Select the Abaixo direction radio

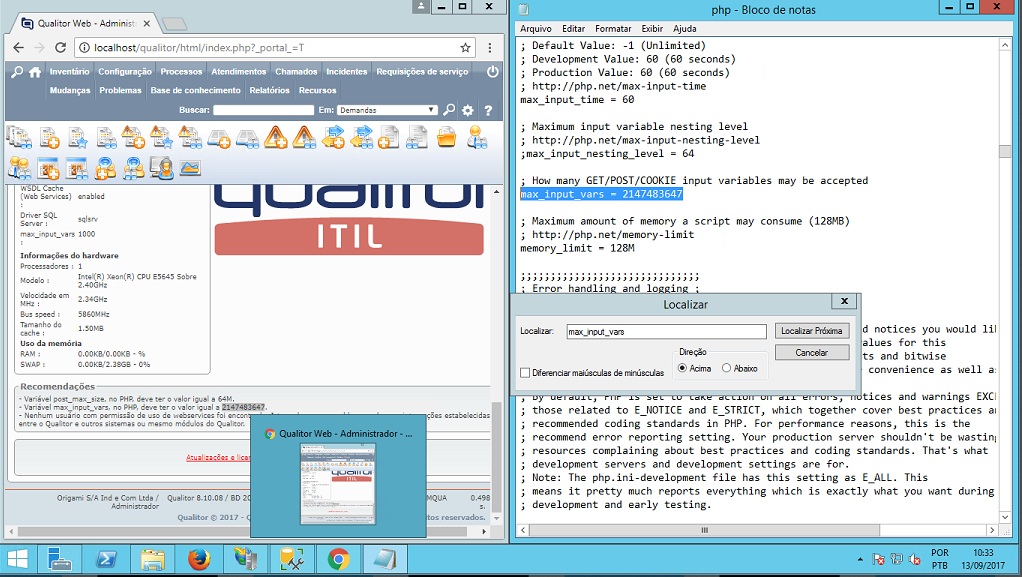726,368
